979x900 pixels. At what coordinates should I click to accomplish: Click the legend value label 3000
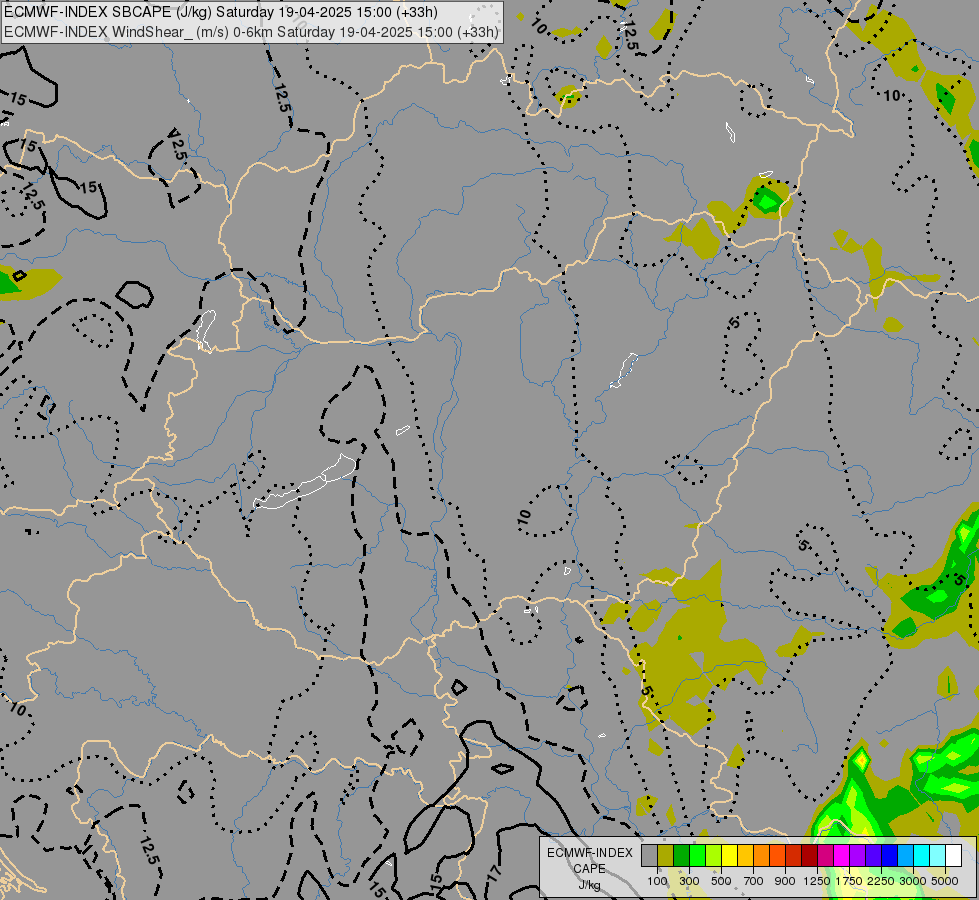(x=913, y=881)
